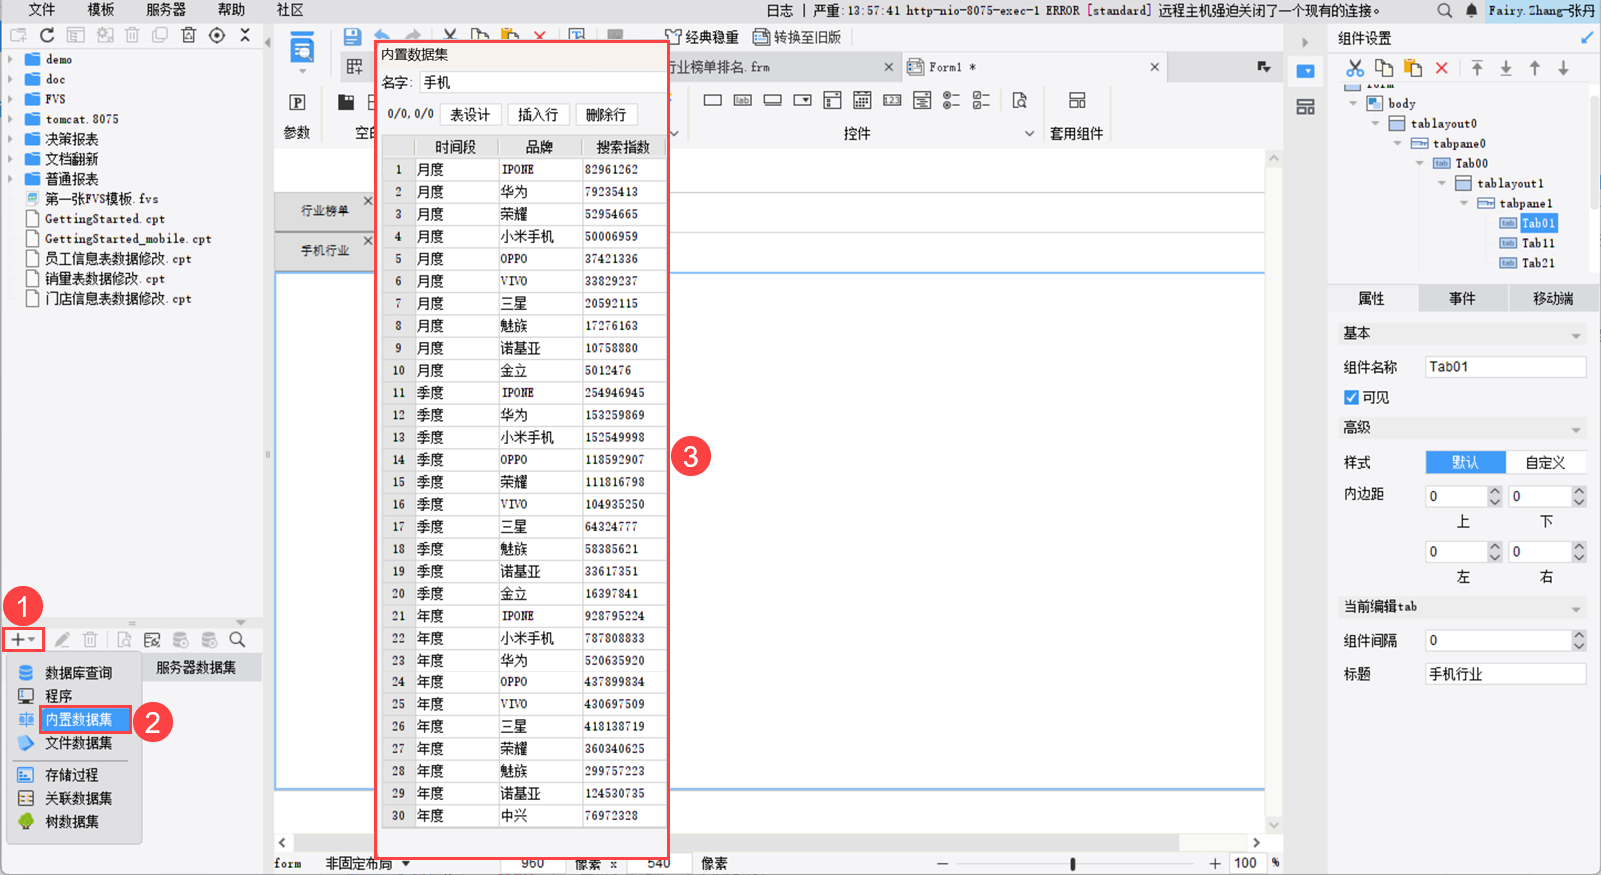1601x875 pixels.
Task: Click the 经典稳重 theme button
Action: coord(702,37)
